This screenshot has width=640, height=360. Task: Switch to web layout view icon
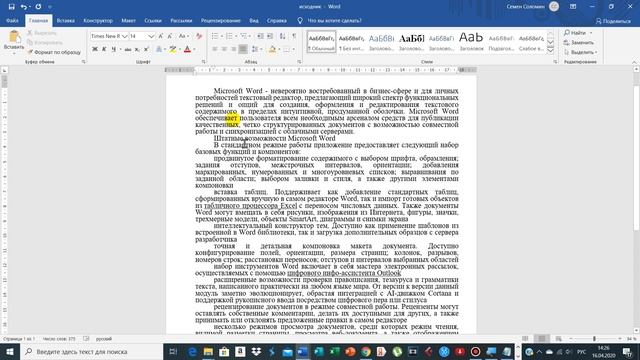coord(558,338)
